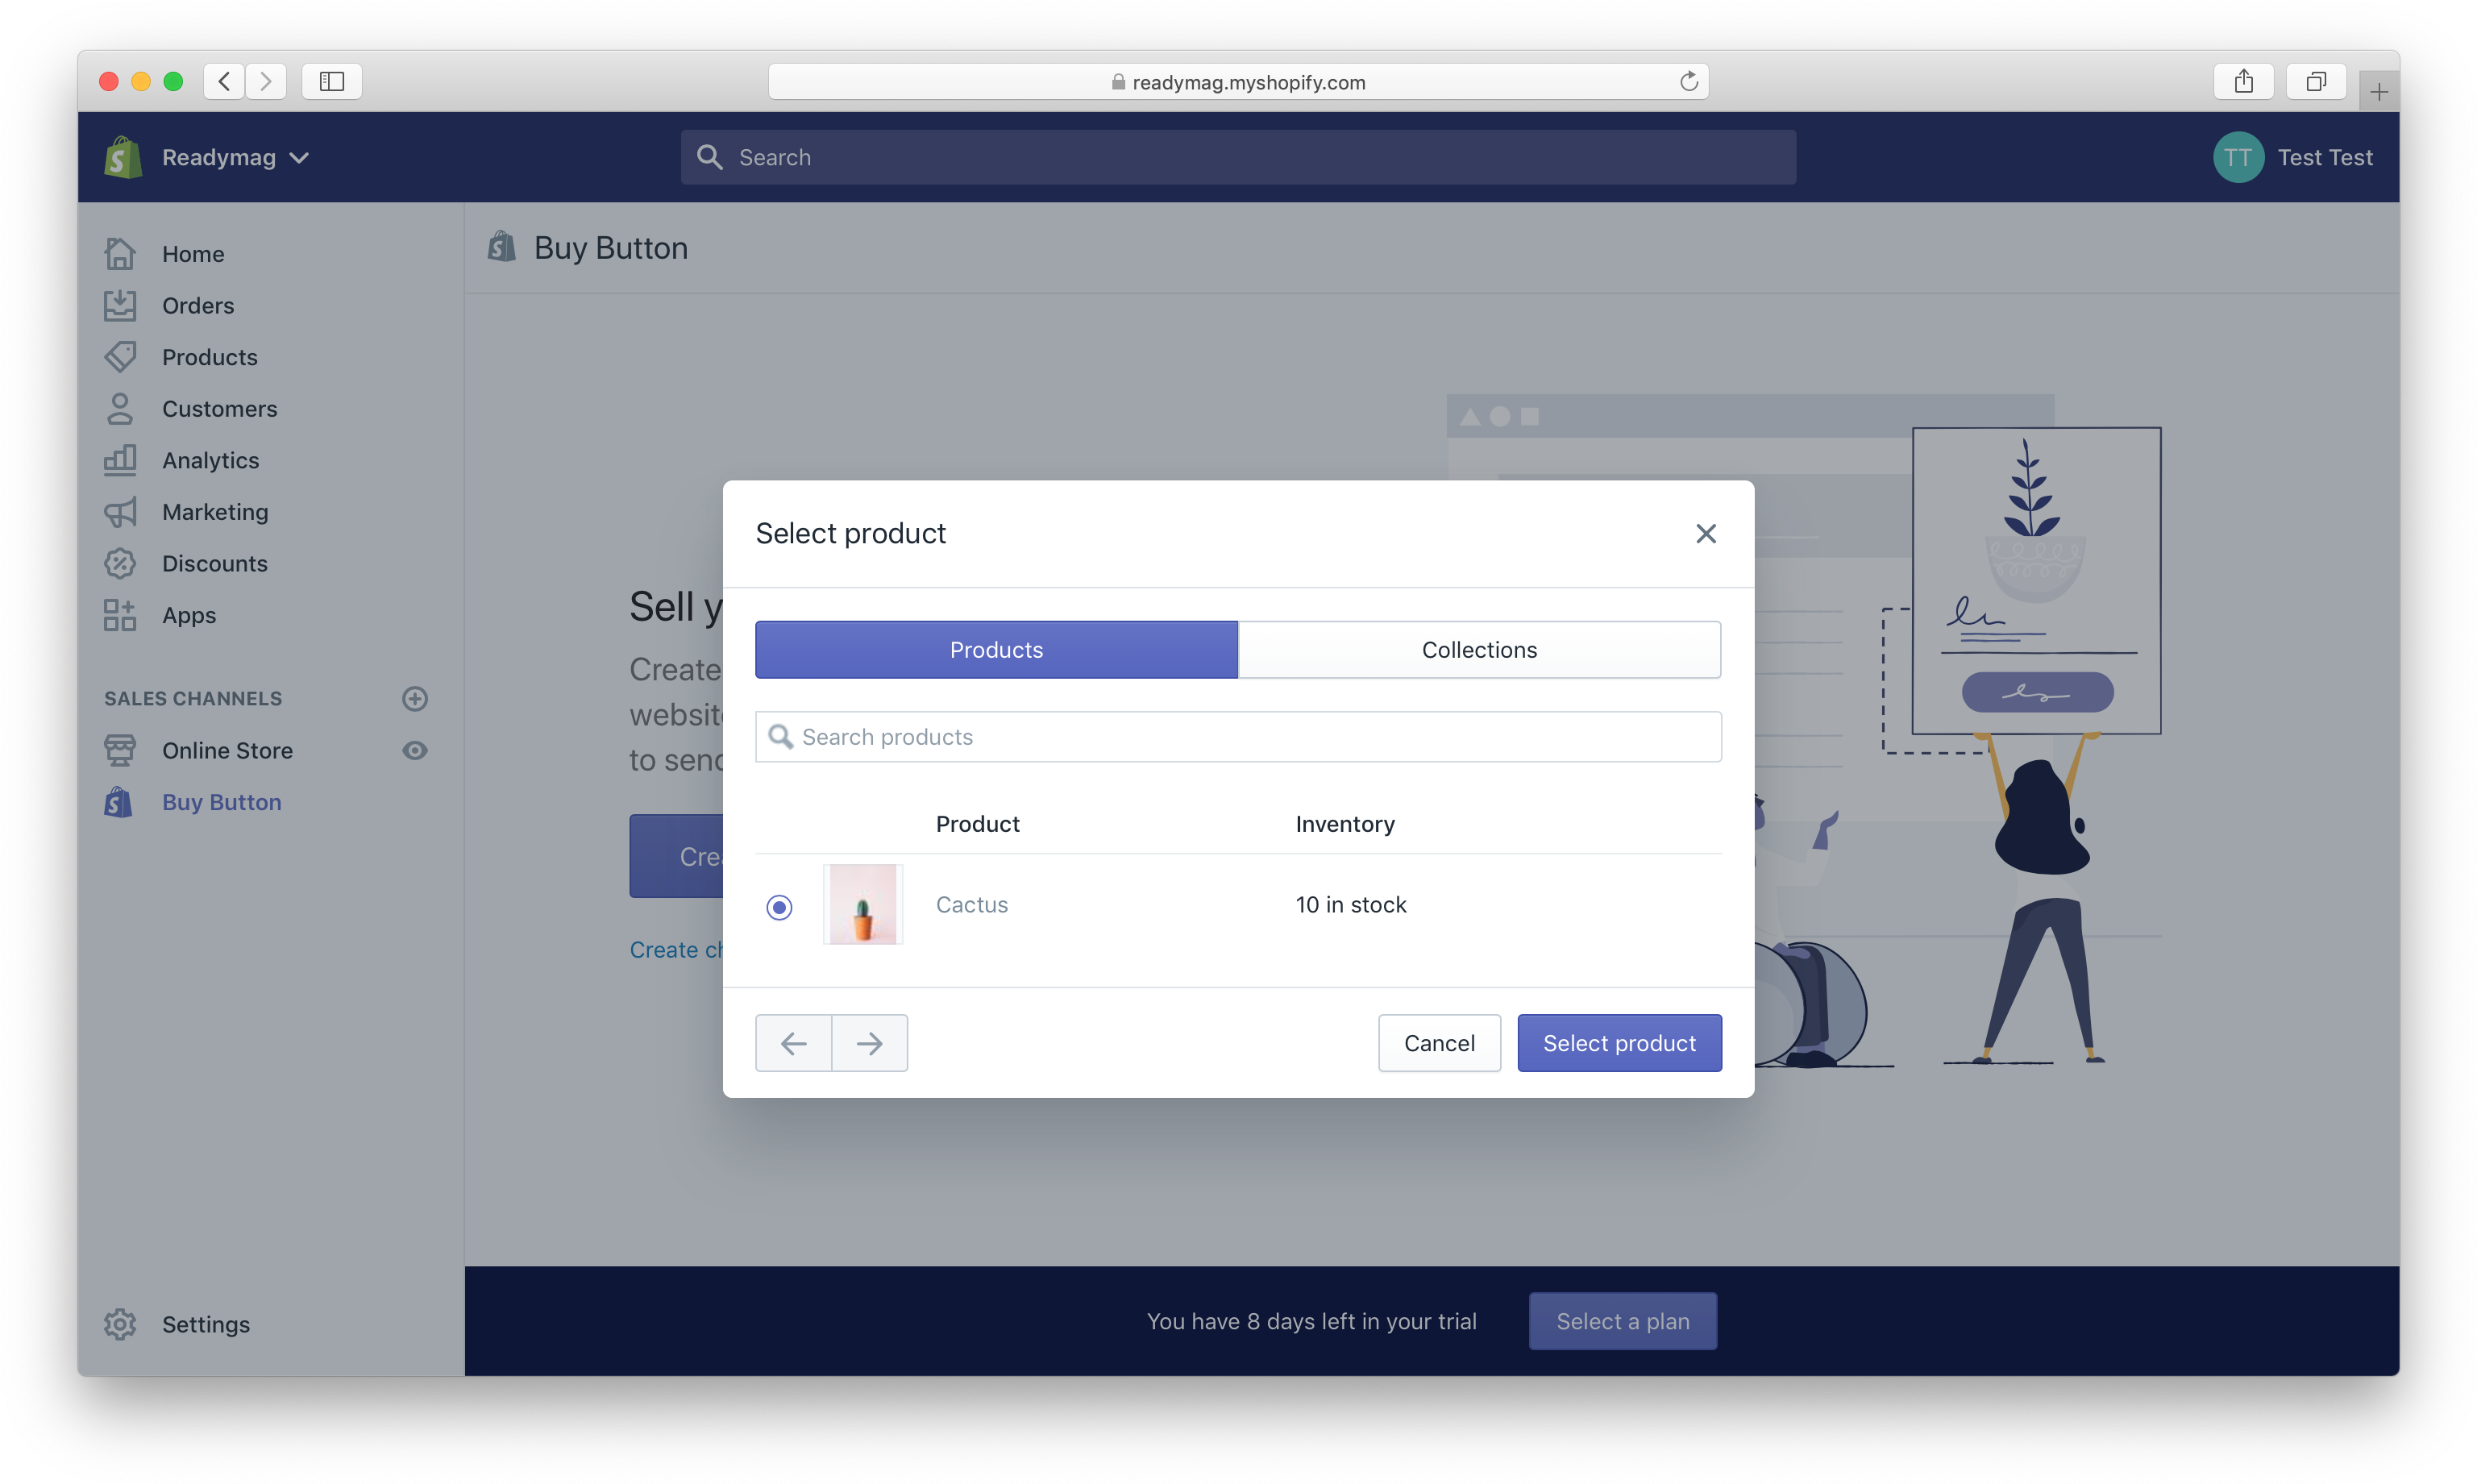Open Buy Button sales channel
Image resolution: width=2477 pixels, height=1484 pixels.
click(x=222, y=802)
